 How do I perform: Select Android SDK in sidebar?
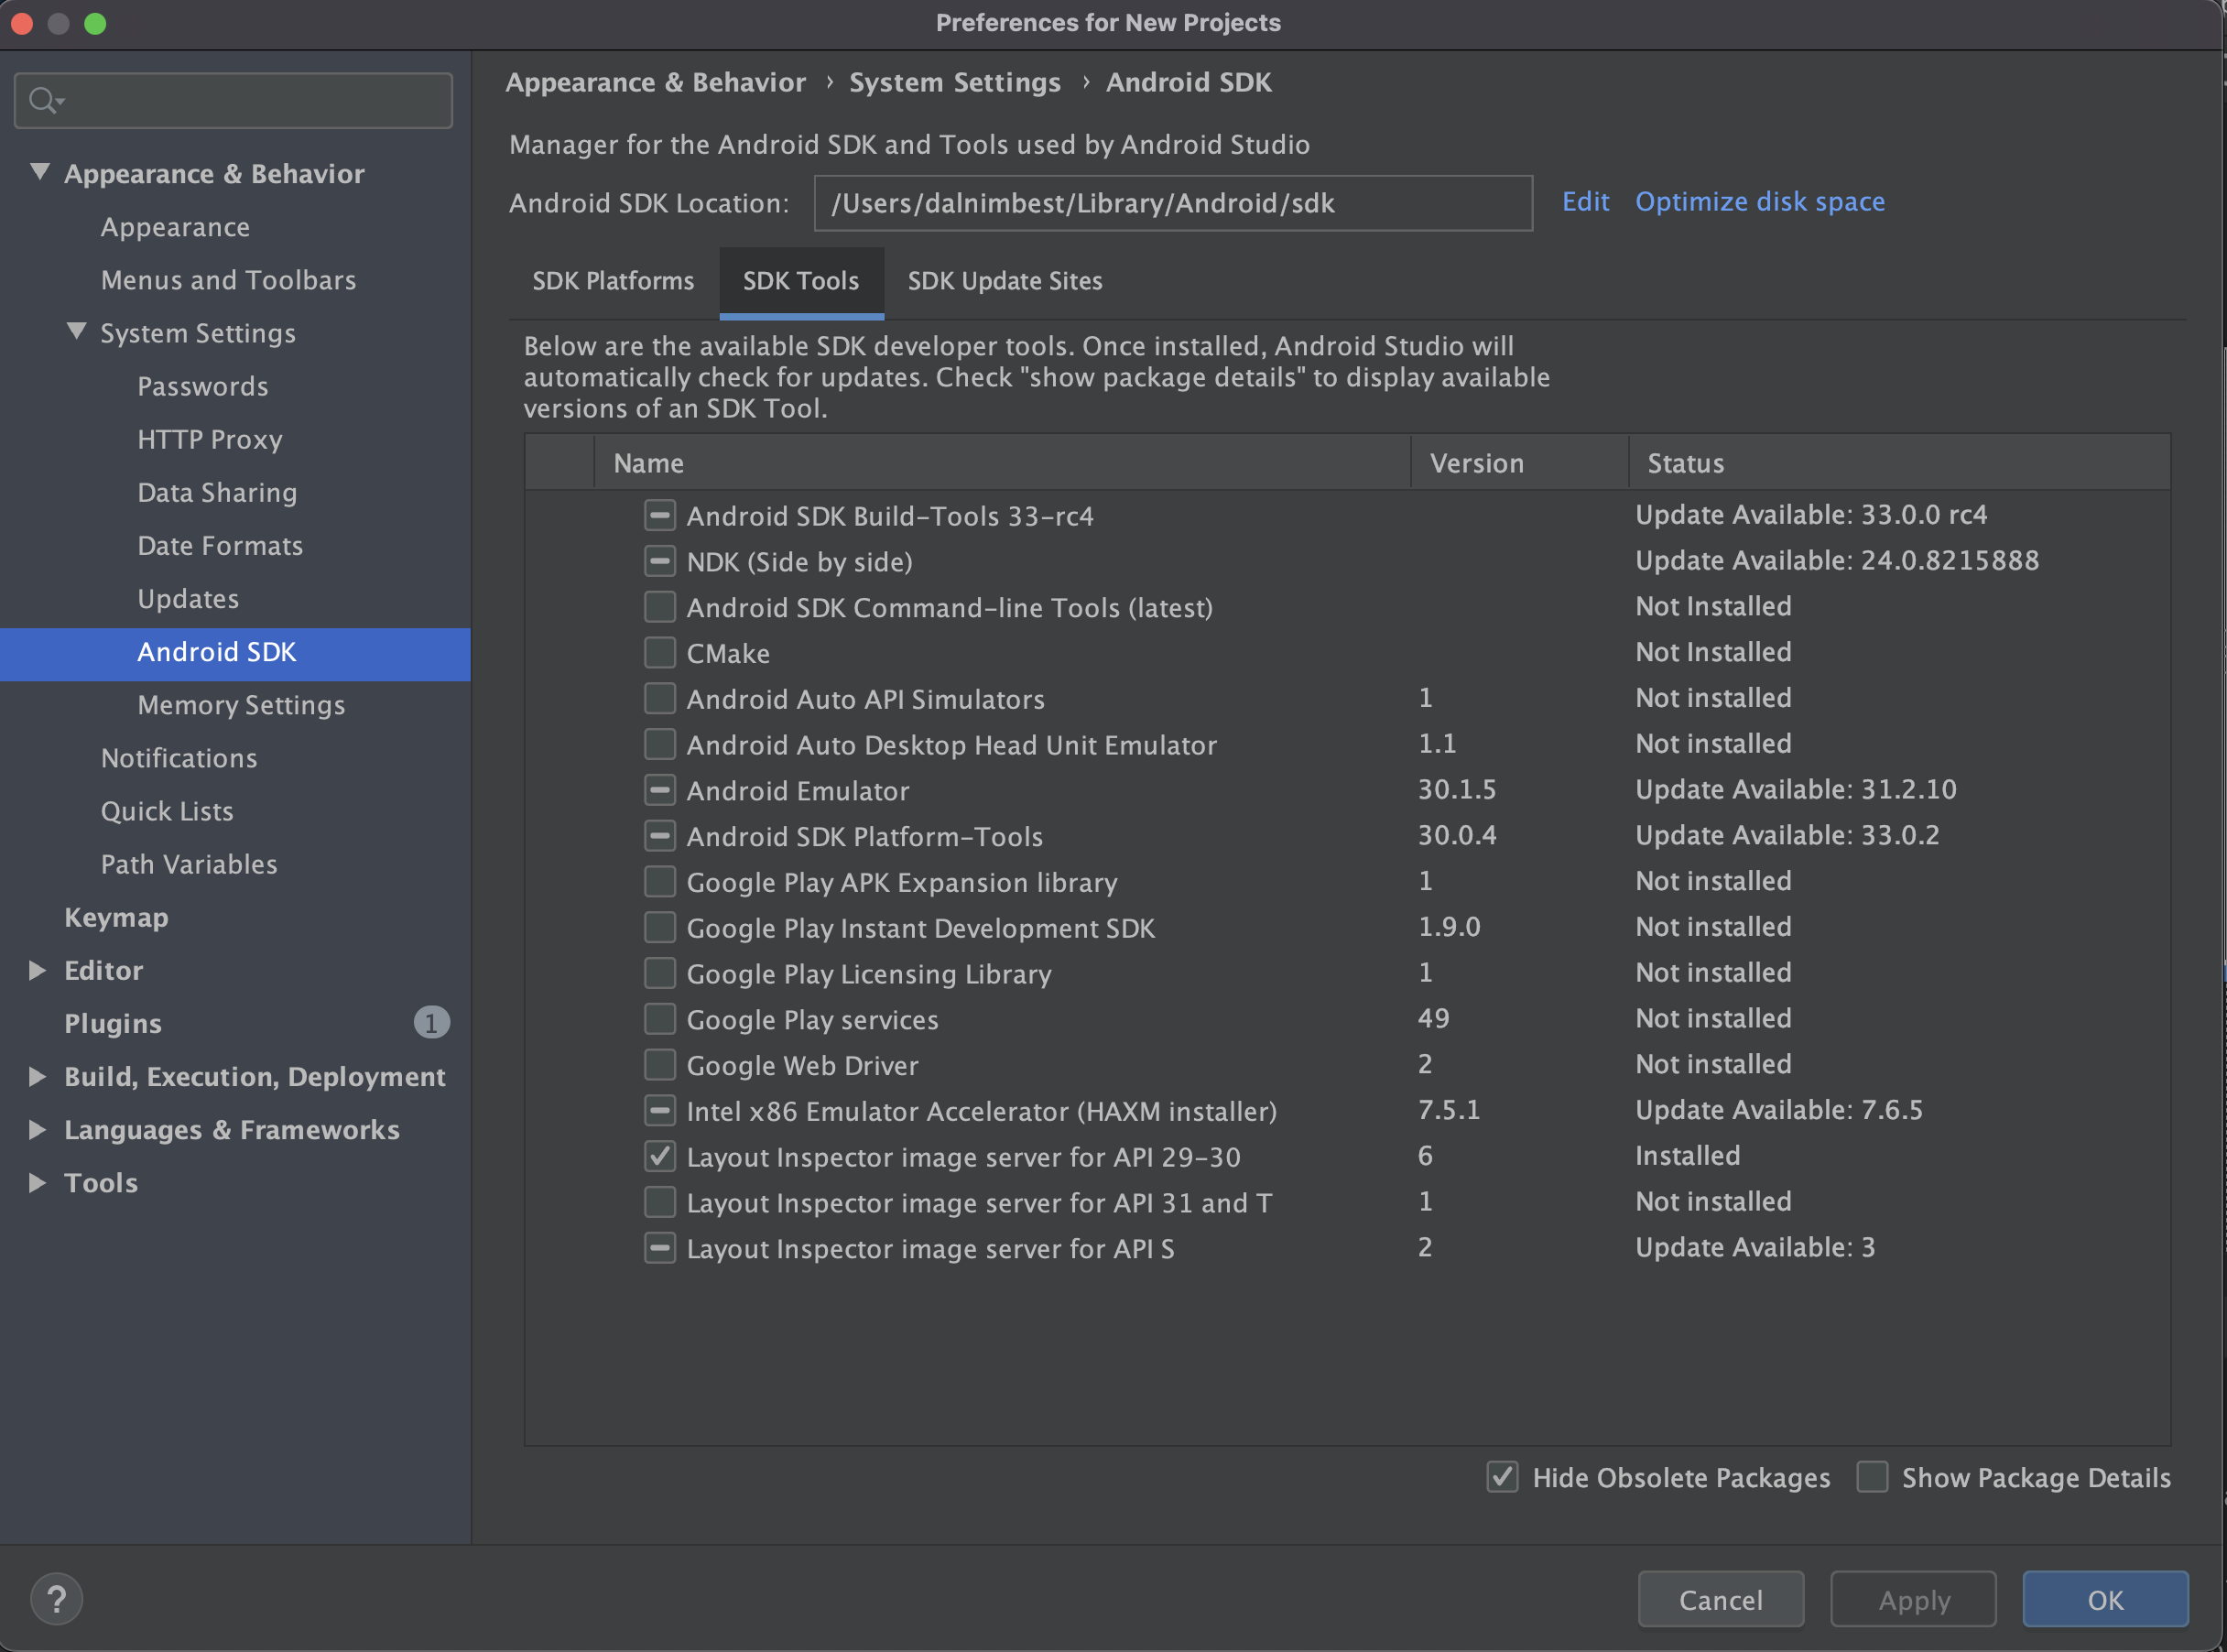pos(235,654)
